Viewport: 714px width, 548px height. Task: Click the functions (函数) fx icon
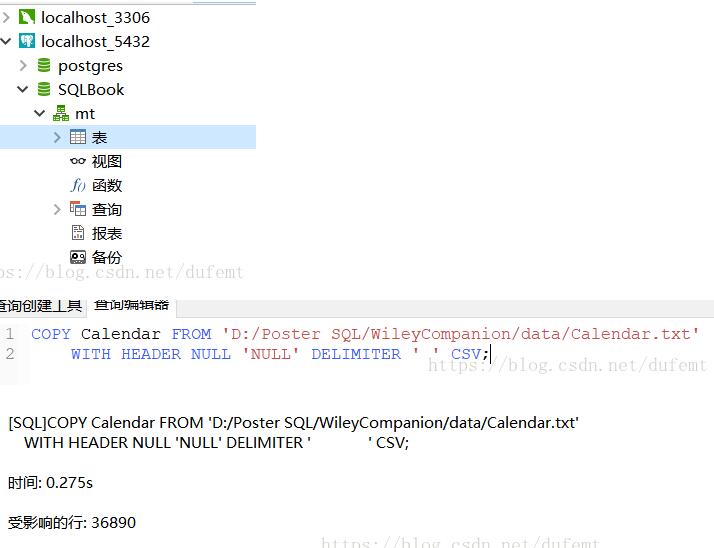coord(78,185)
